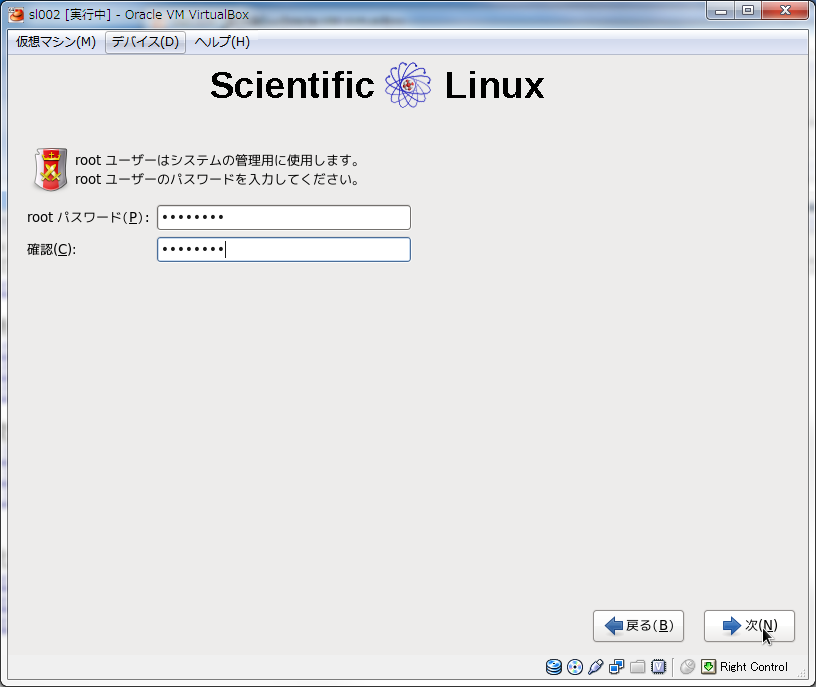Click the mouse integration status icon
Viewport: 816px width, 687px height.
(687, 667)
